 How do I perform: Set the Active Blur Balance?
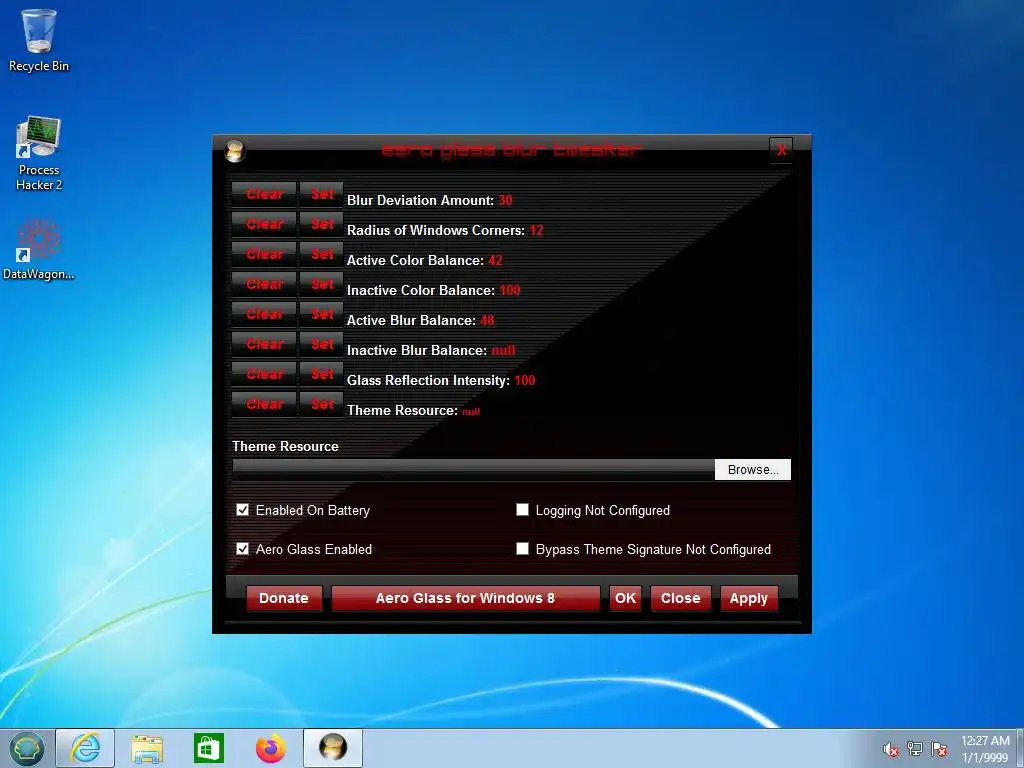click(x=322, y=314)
